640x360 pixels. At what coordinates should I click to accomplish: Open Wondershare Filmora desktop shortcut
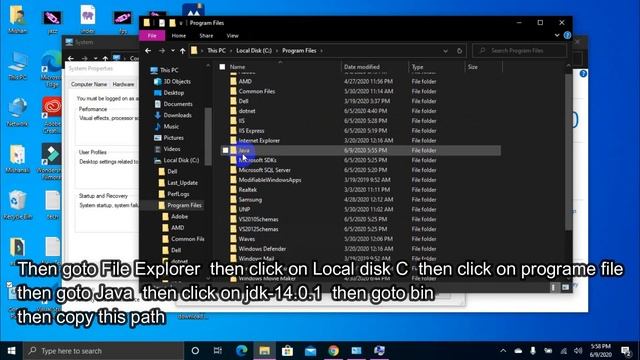click(51, 162)
